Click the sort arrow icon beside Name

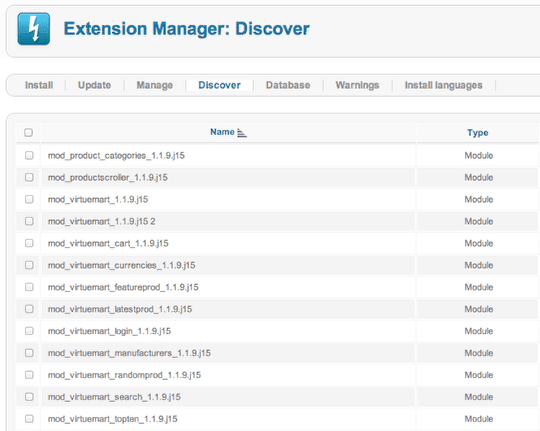242,133
